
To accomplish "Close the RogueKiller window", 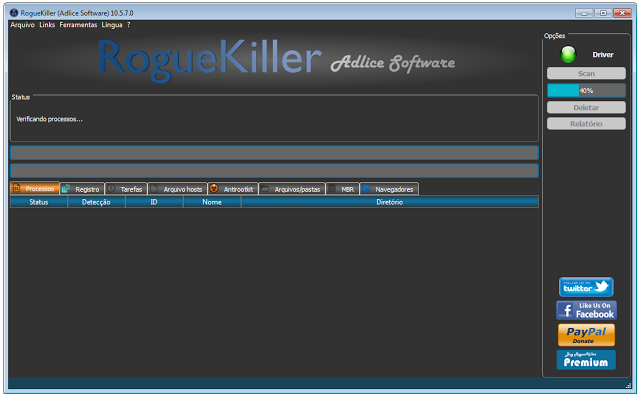I will point(622,13).
